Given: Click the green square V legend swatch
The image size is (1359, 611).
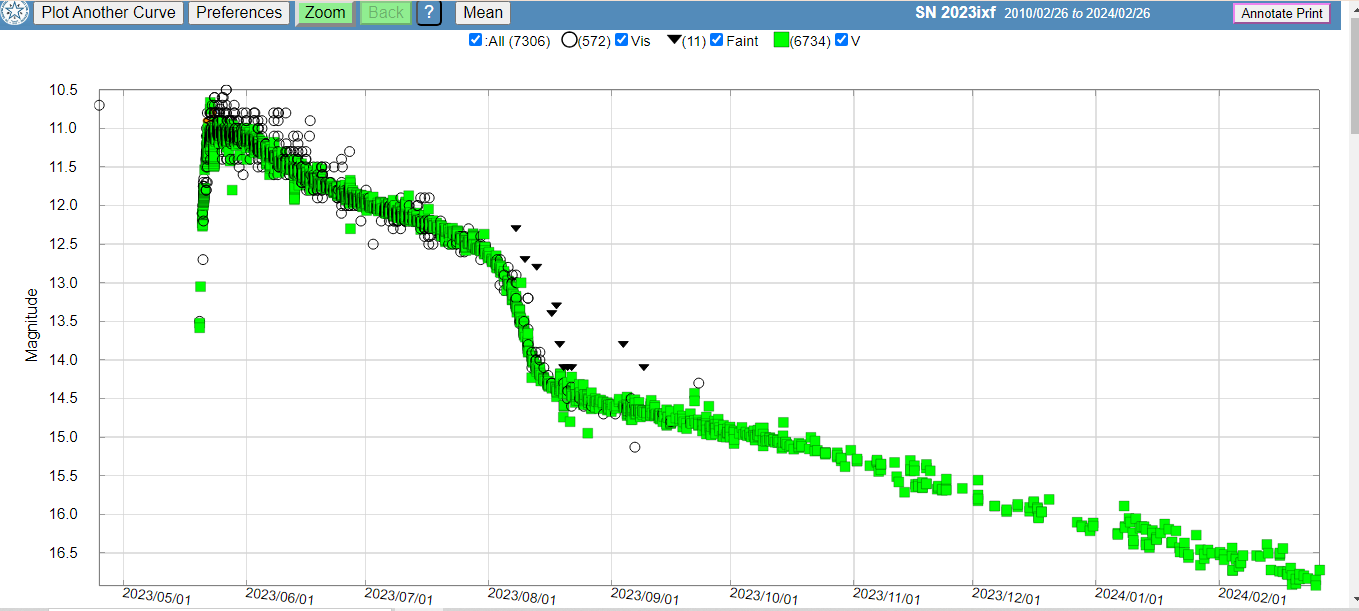Looking at the screenshot, I should click(x=780, y=41).
